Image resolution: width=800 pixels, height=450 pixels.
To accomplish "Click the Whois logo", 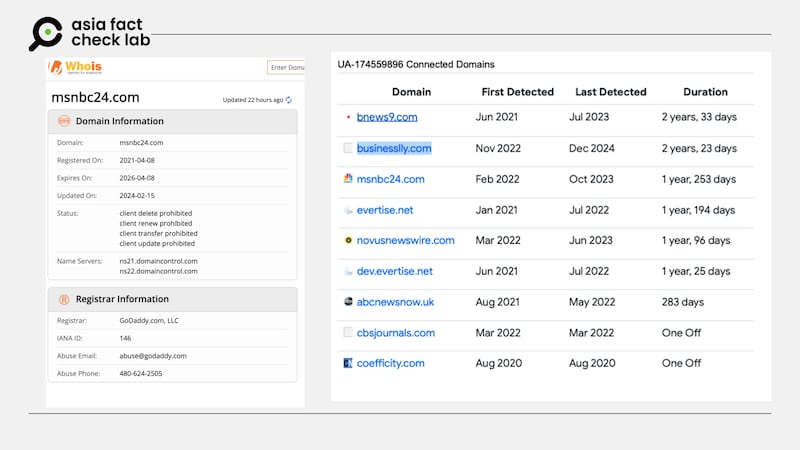I will [77, 69].
